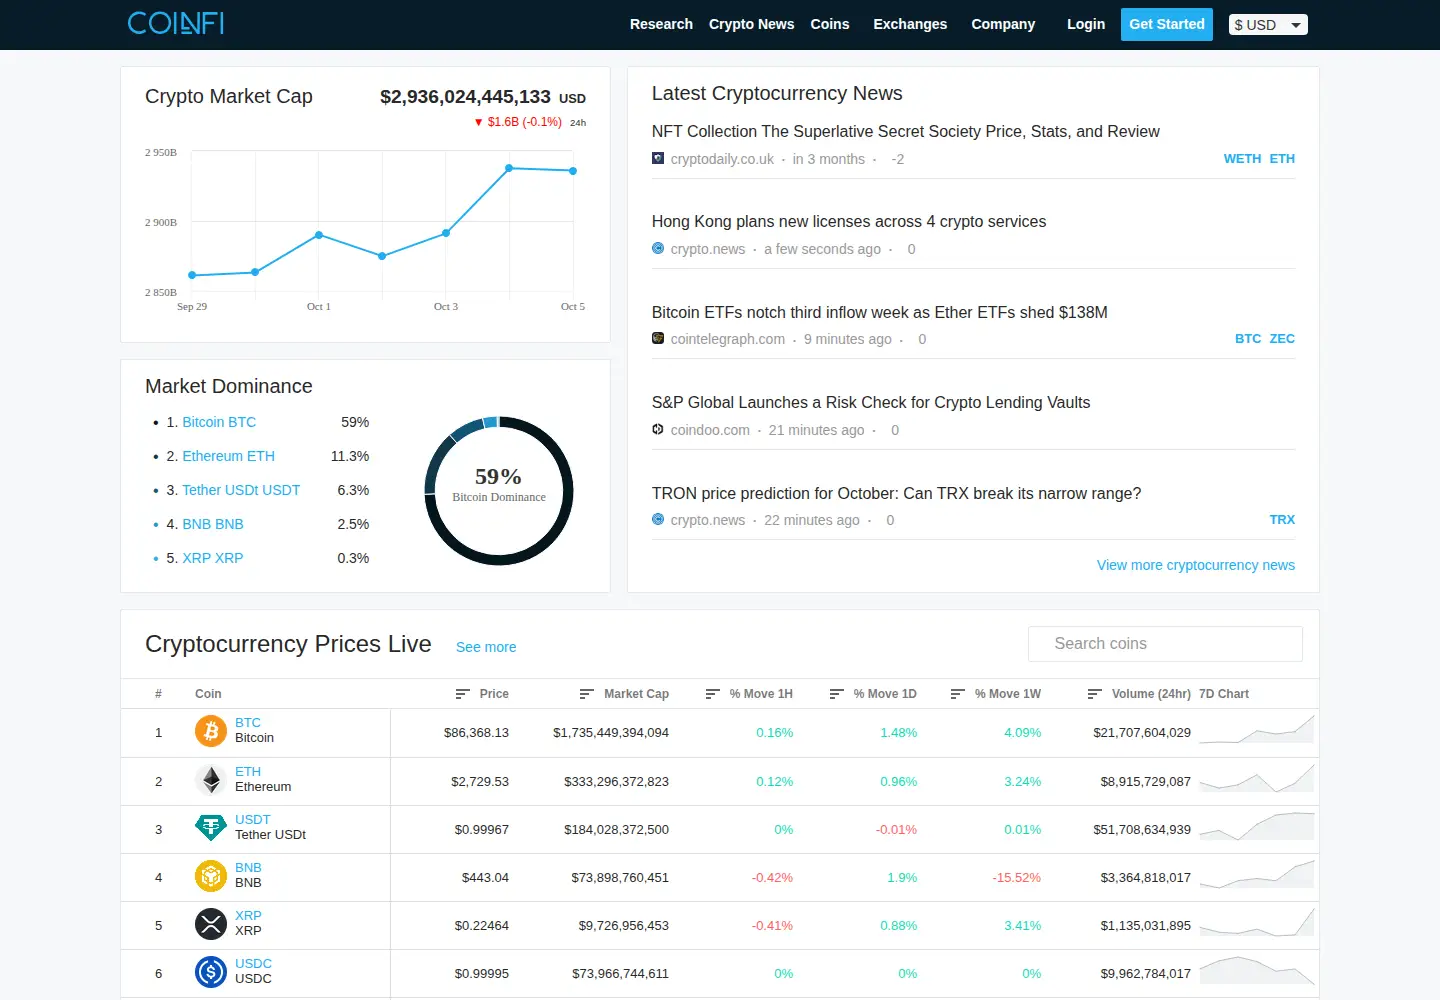Open View more cryptocurrency news link
Viewport: 1440px width, 1000px height.
tap(1196, 565)
